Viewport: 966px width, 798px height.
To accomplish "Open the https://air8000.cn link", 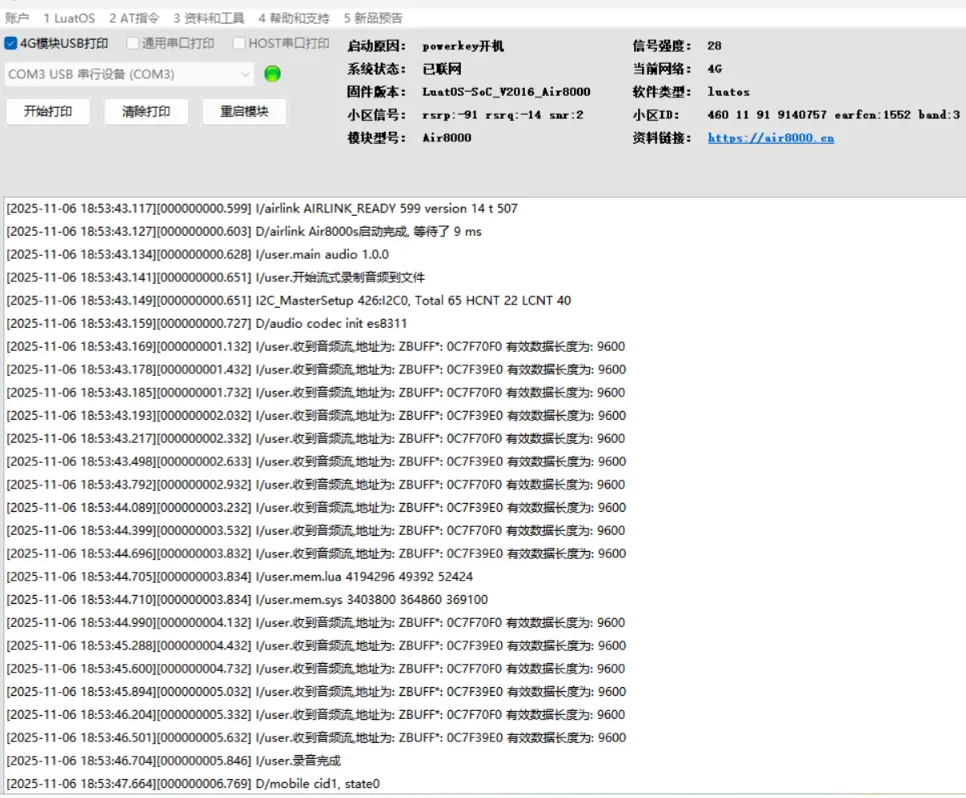I will 771,138.
